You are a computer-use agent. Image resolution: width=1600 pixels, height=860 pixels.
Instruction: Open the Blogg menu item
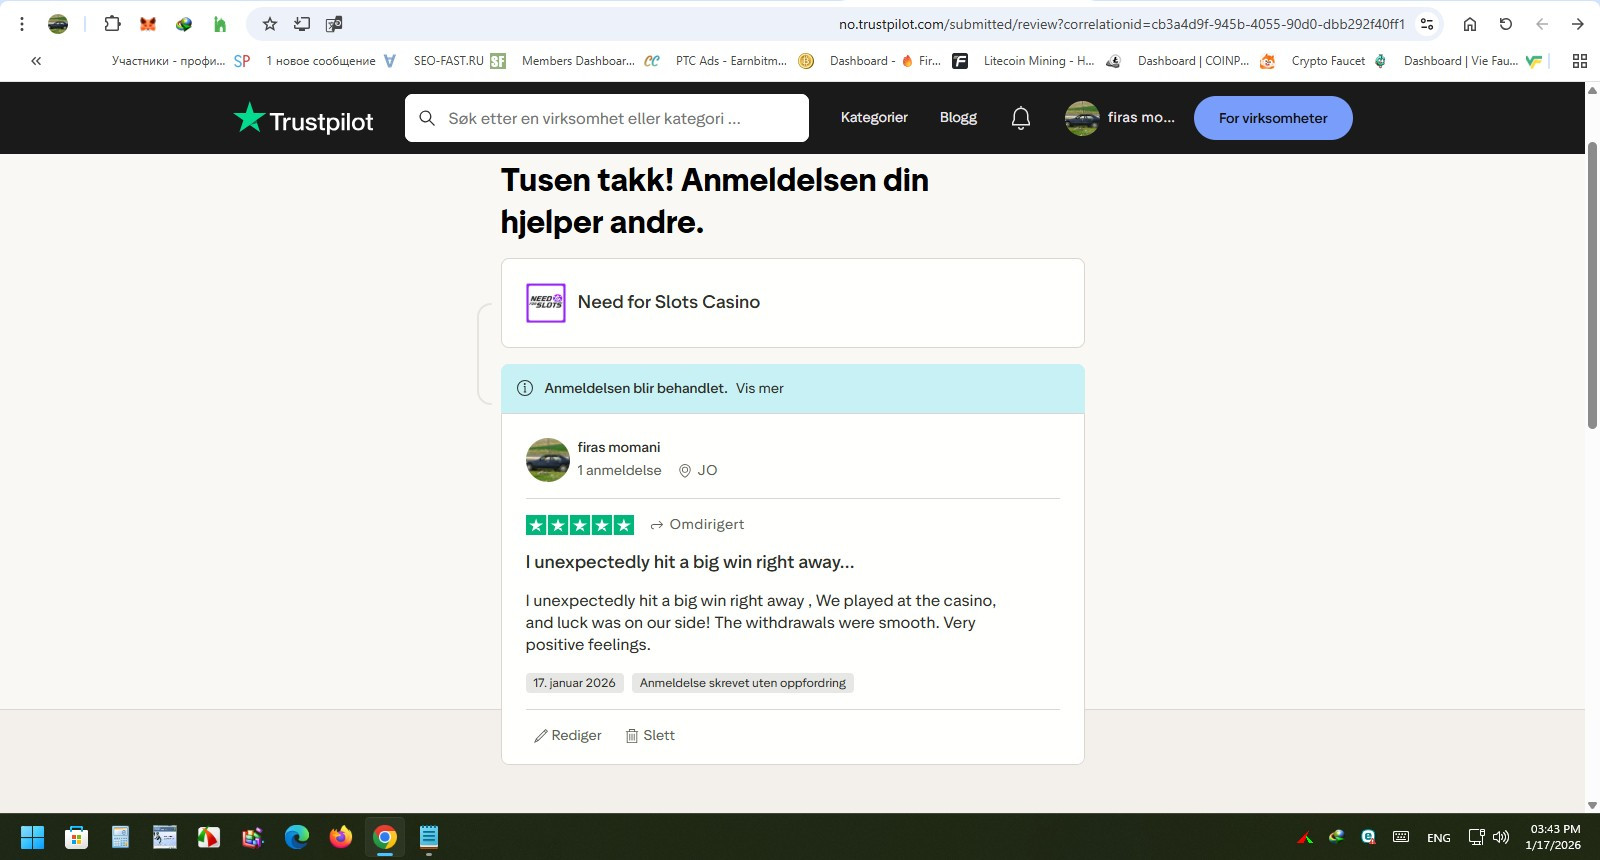pyautogui.click(x=958, y=118)
